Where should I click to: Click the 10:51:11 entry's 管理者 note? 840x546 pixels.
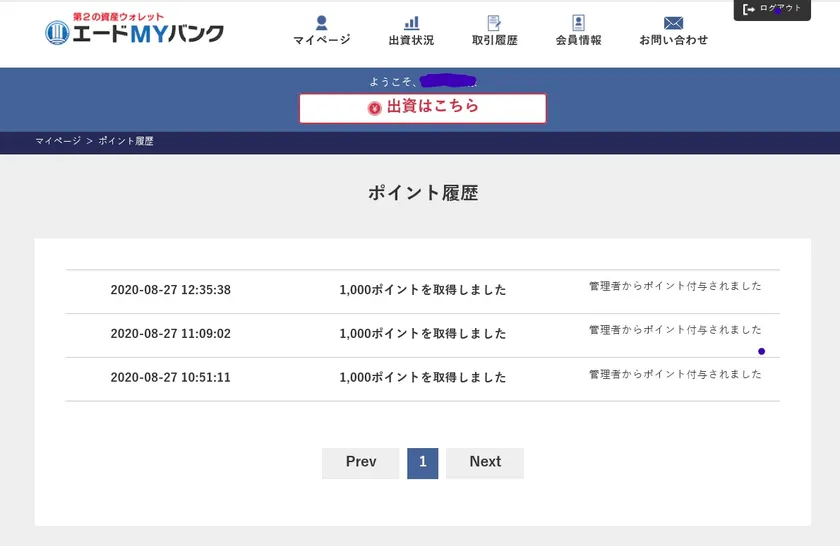click(675, 374)
